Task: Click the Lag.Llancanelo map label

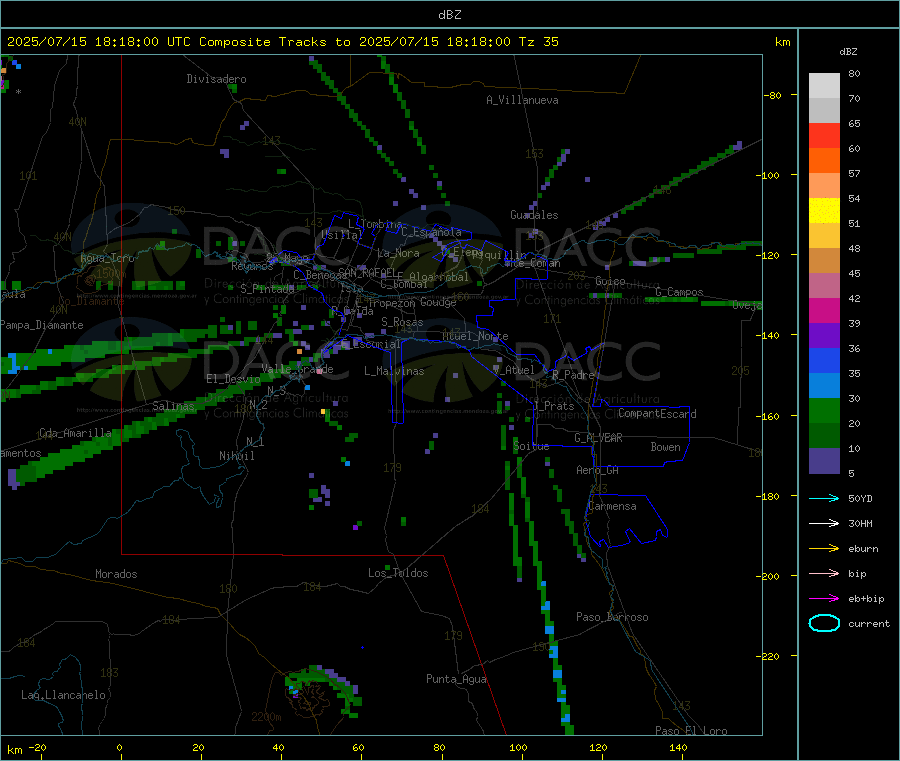Action: coord(63,695)
